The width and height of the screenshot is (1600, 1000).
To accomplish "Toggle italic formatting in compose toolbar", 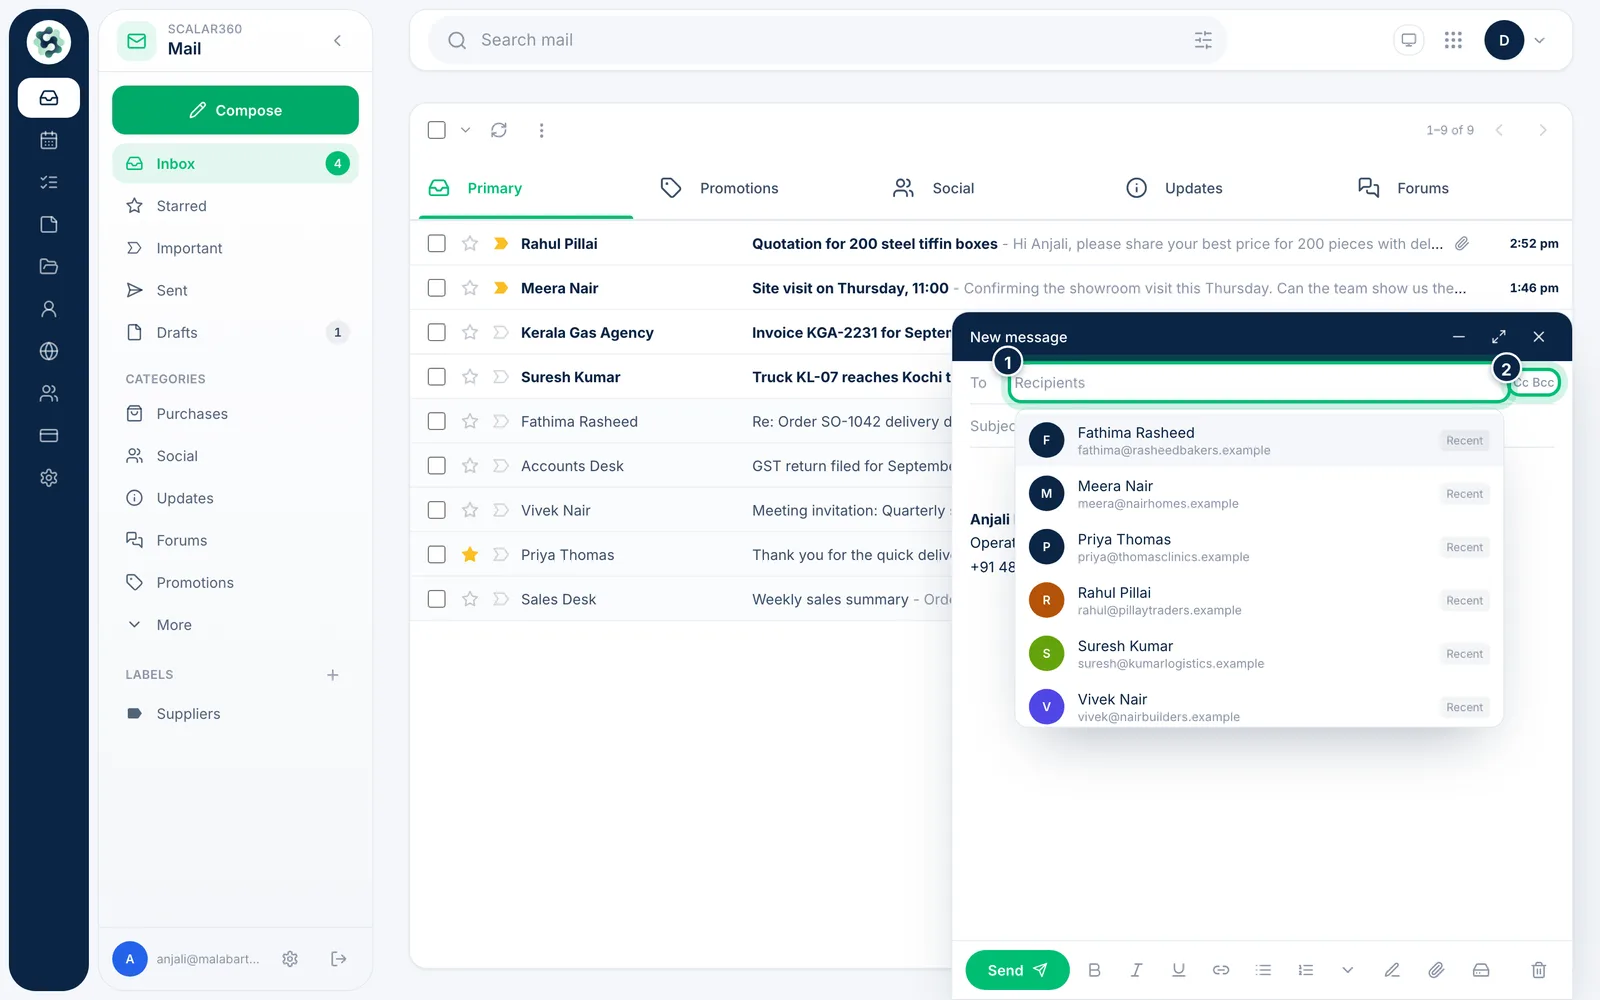I will (x=1136, y=970).
